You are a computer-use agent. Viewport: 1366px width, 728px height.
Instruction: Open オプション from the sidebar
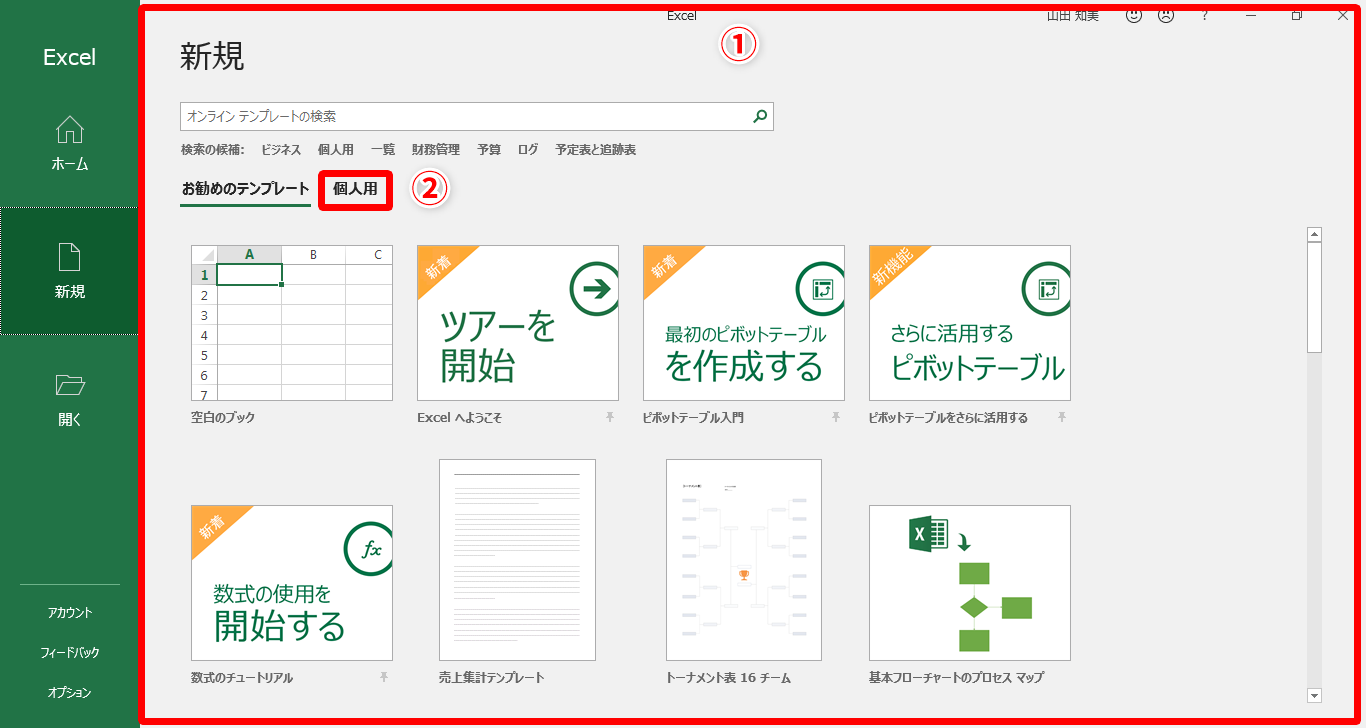tap(69, 692)
